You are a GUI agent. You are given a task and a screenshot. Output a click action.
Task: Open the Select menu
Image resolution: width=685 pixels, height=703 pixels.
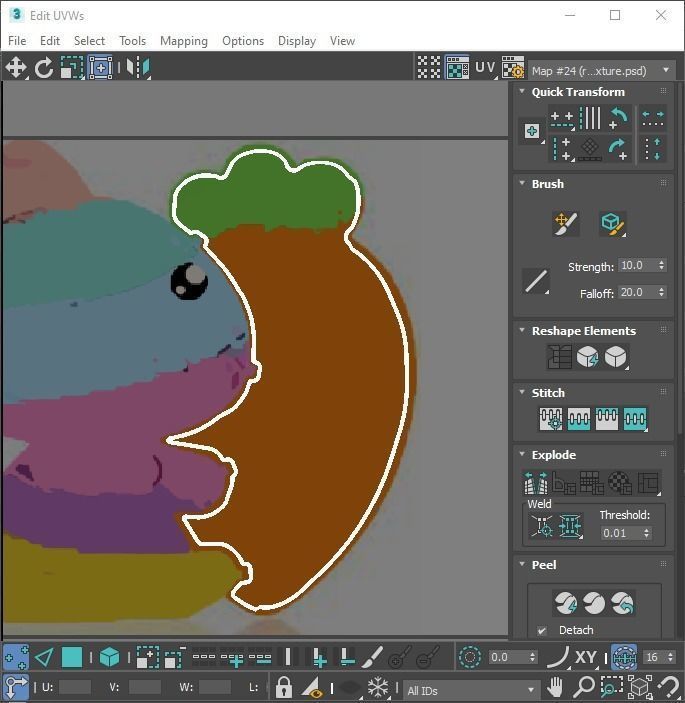89,41
